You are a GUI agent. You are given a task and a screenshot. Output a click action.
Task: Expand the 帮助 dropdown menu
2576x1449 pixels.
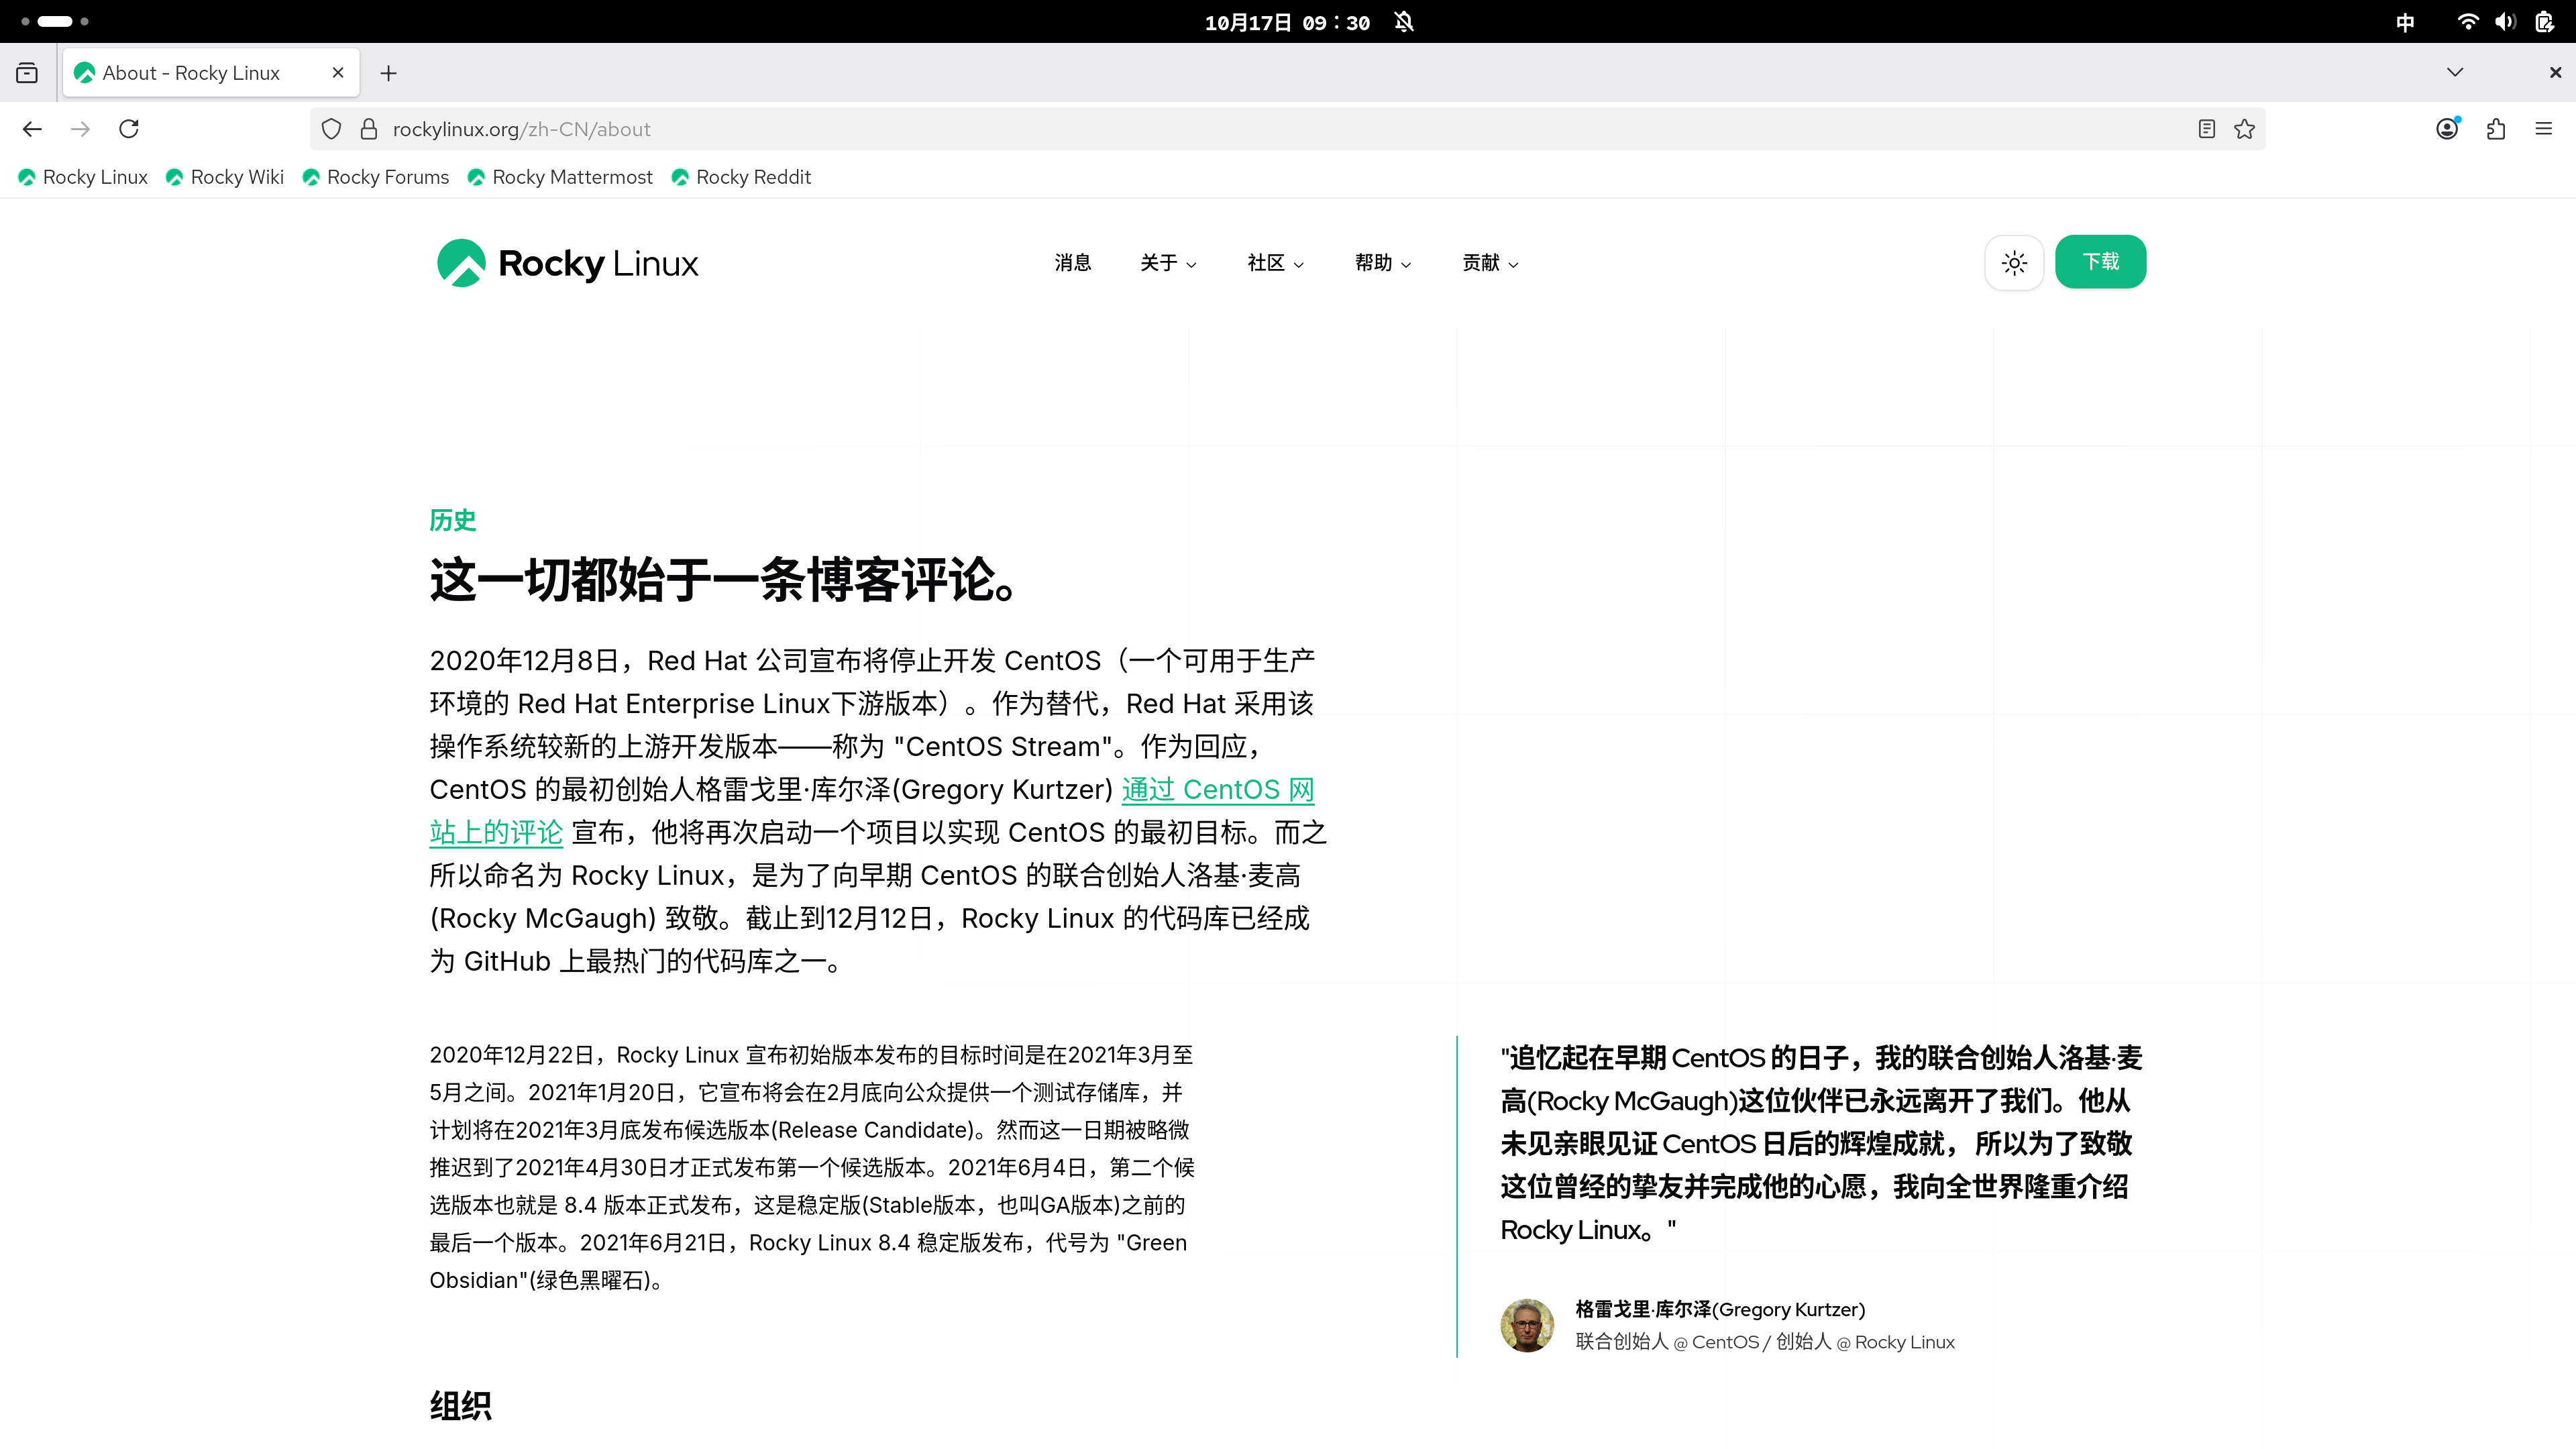tap(1383, 263)
